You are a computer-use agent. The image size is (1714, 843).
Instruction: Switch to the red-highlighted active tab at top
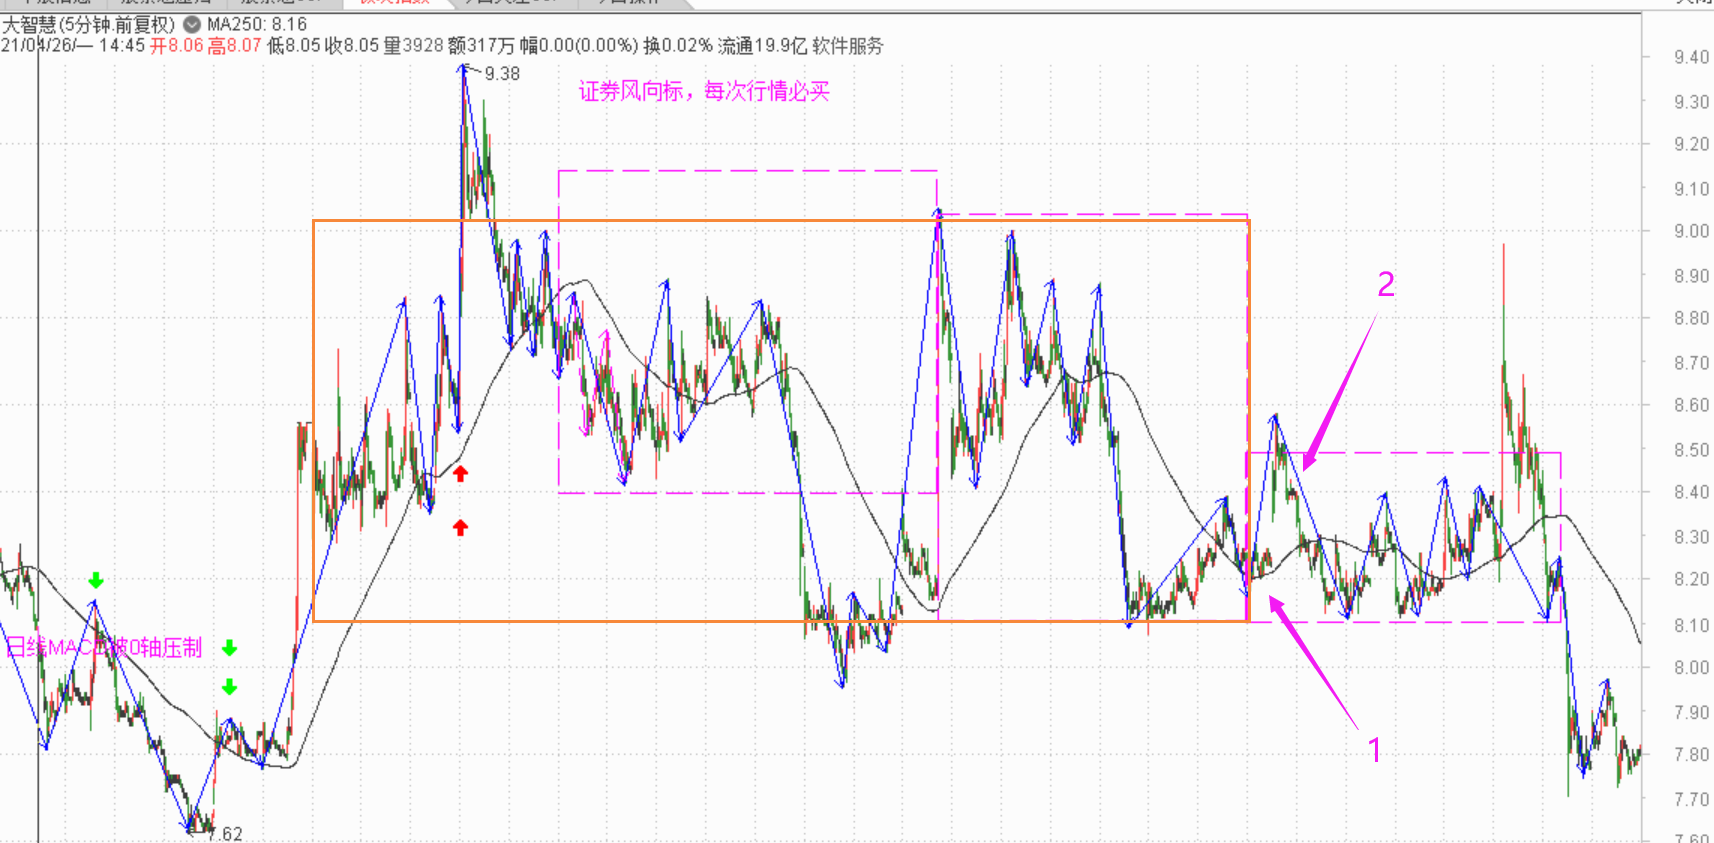[394, 3]
